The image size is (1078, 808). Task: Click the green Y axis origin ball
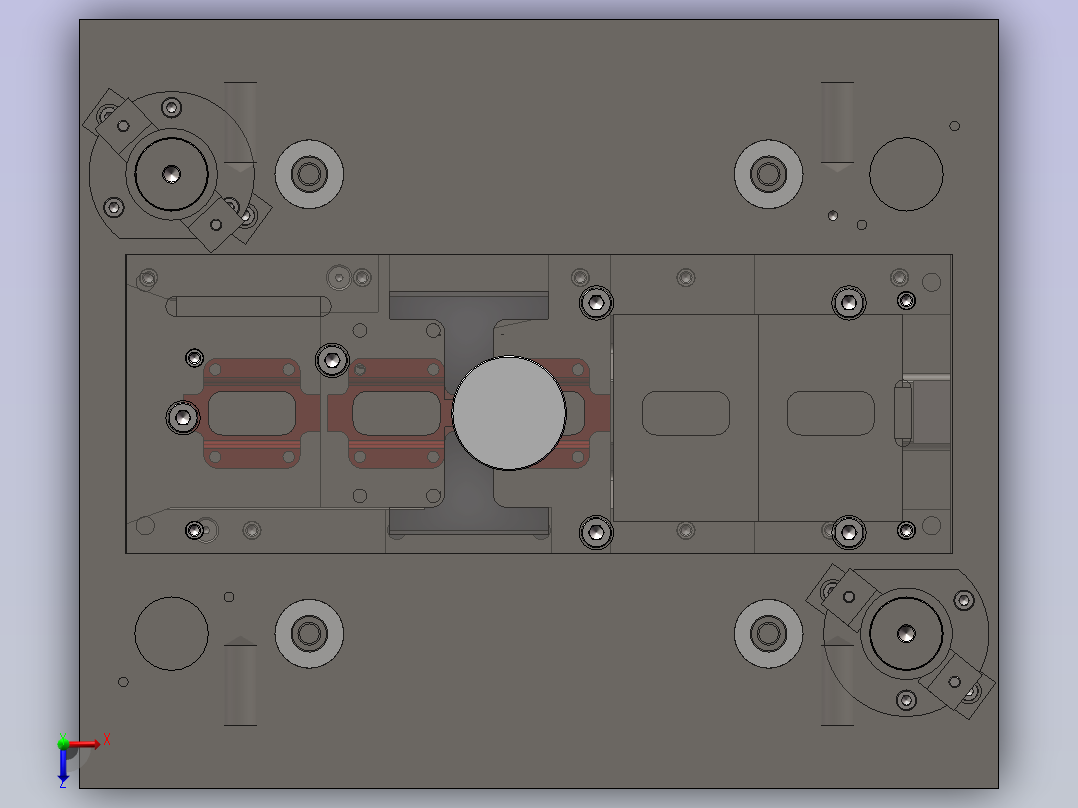point(63,743)
